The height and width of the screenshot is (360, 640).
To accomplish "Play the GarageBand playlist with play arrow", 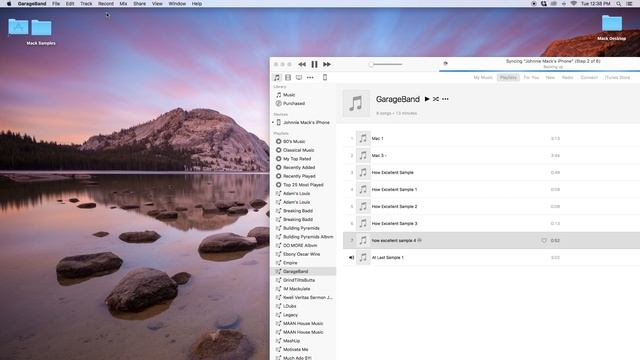I will tap(427, 99).
